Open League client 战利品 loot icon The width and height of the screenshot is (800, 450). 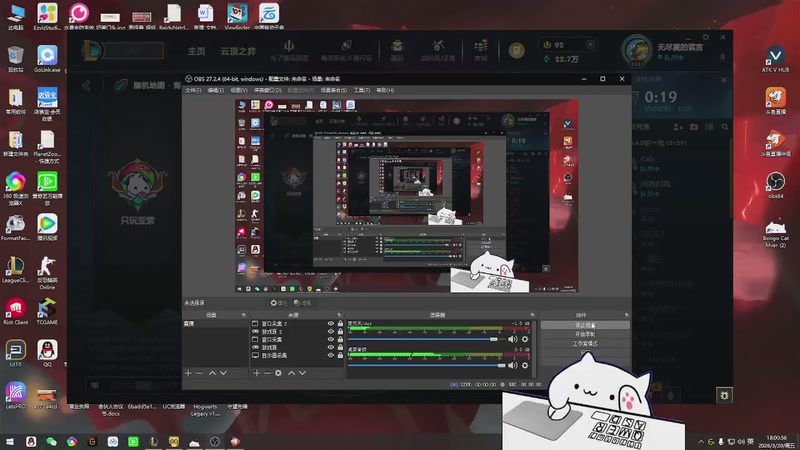438,51
